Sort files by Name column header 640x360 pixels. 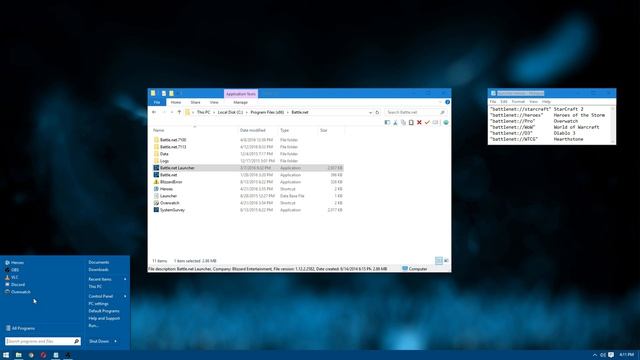[158, 130]
